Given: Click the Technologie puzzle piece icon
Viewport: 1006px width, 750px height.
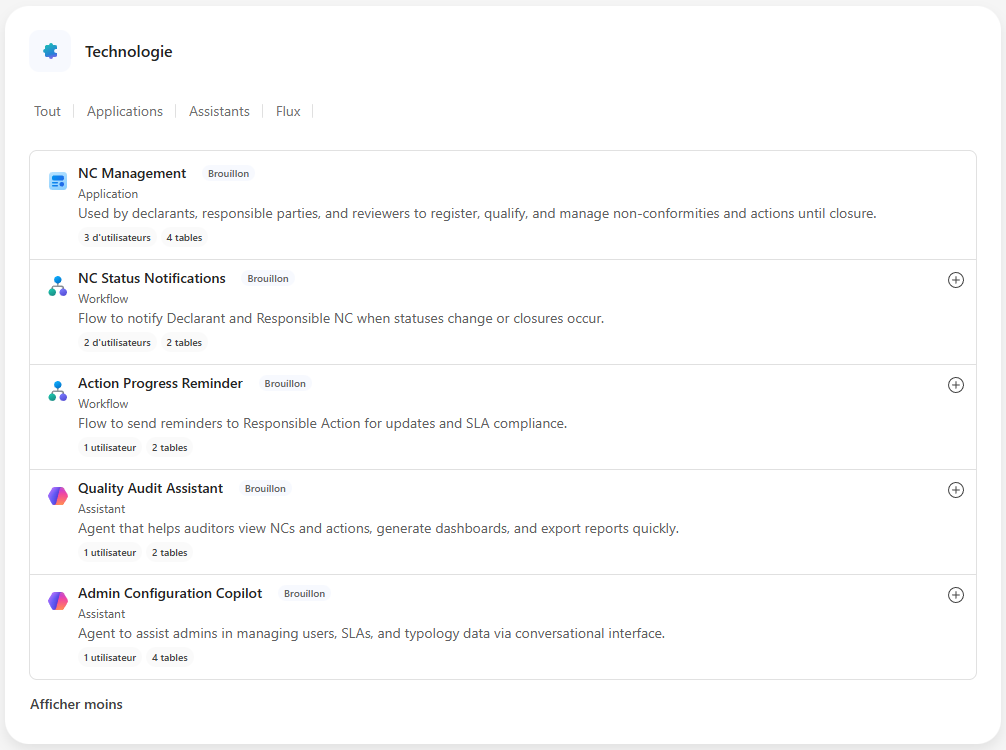Looking at the screenshot, I should pos(50,51).
